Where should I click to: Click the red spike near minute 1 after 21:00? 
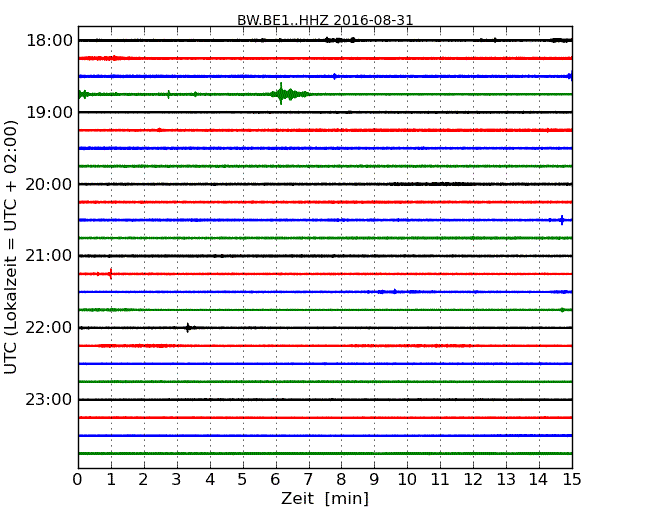(110, 274)
